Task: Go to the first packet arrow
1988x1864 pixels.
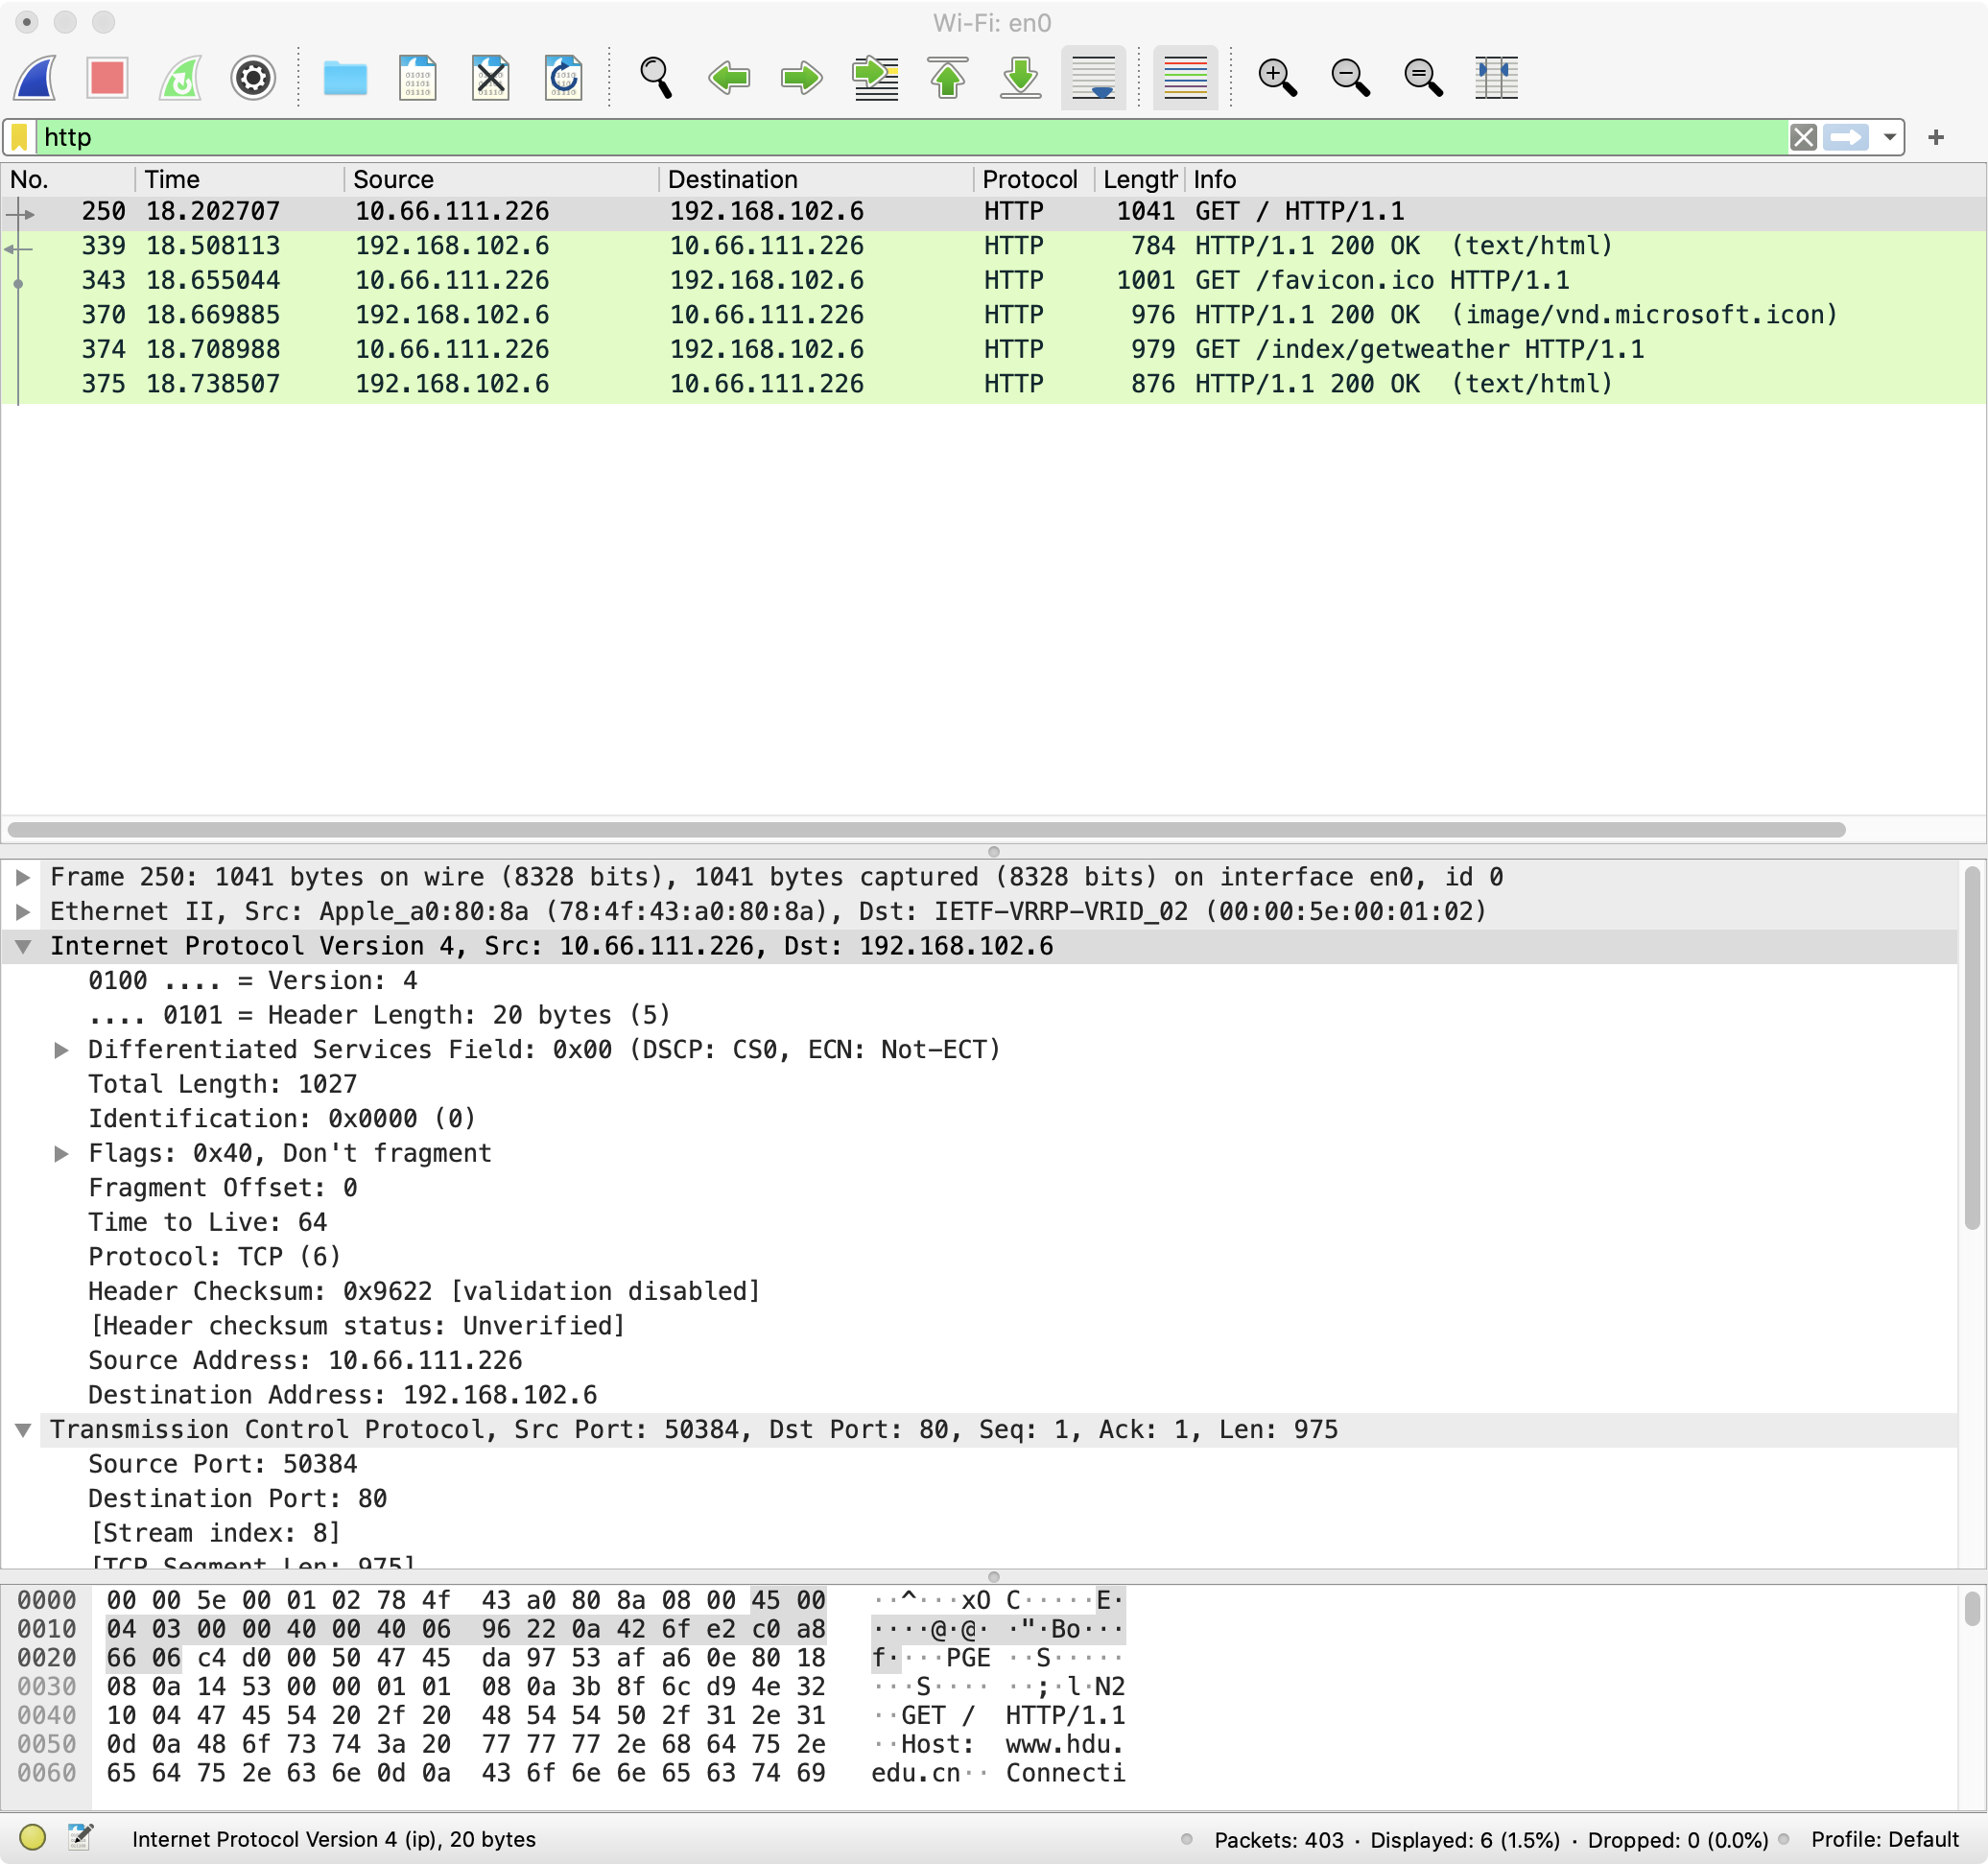Action: point(947,77)
